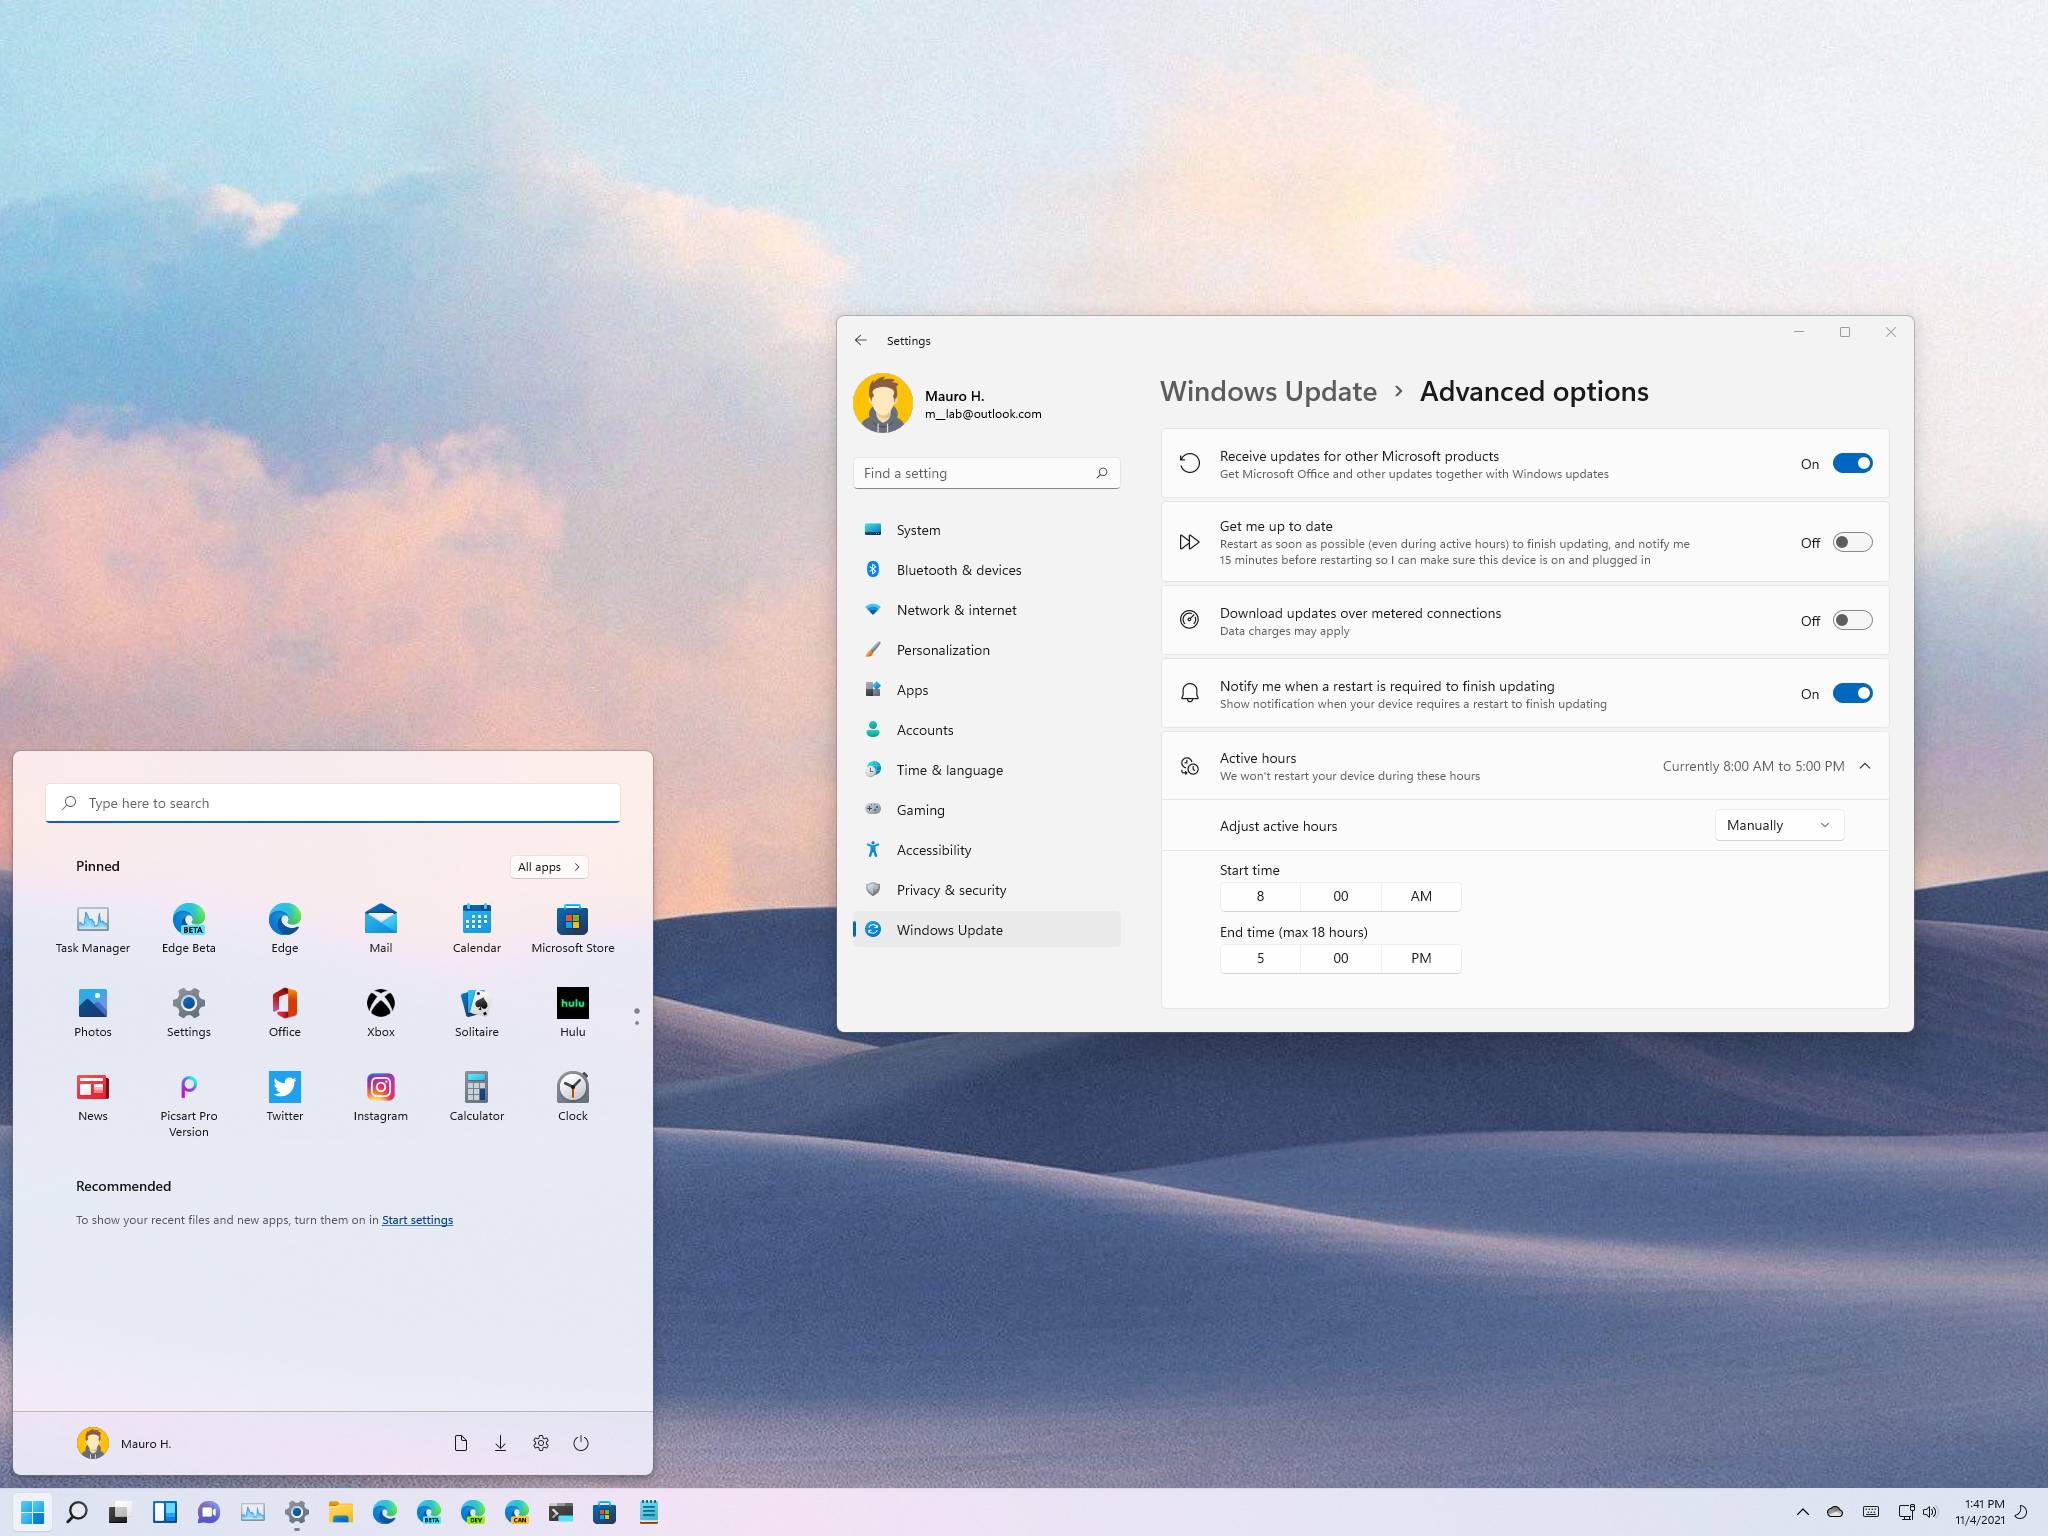The image size is (2048, 1536).
Task: Open All apps in the Start menu
Action: pyautogui.click(x=548, y=866)
